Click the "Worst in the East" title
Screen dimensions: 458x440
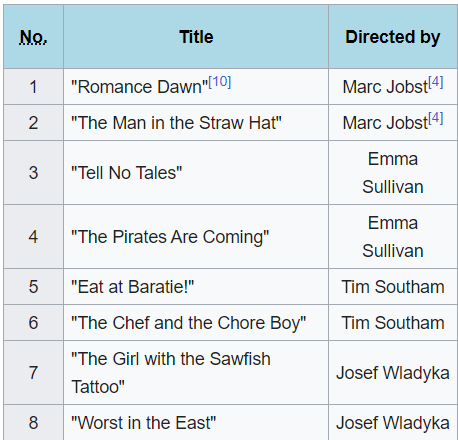tap(143, 423)
